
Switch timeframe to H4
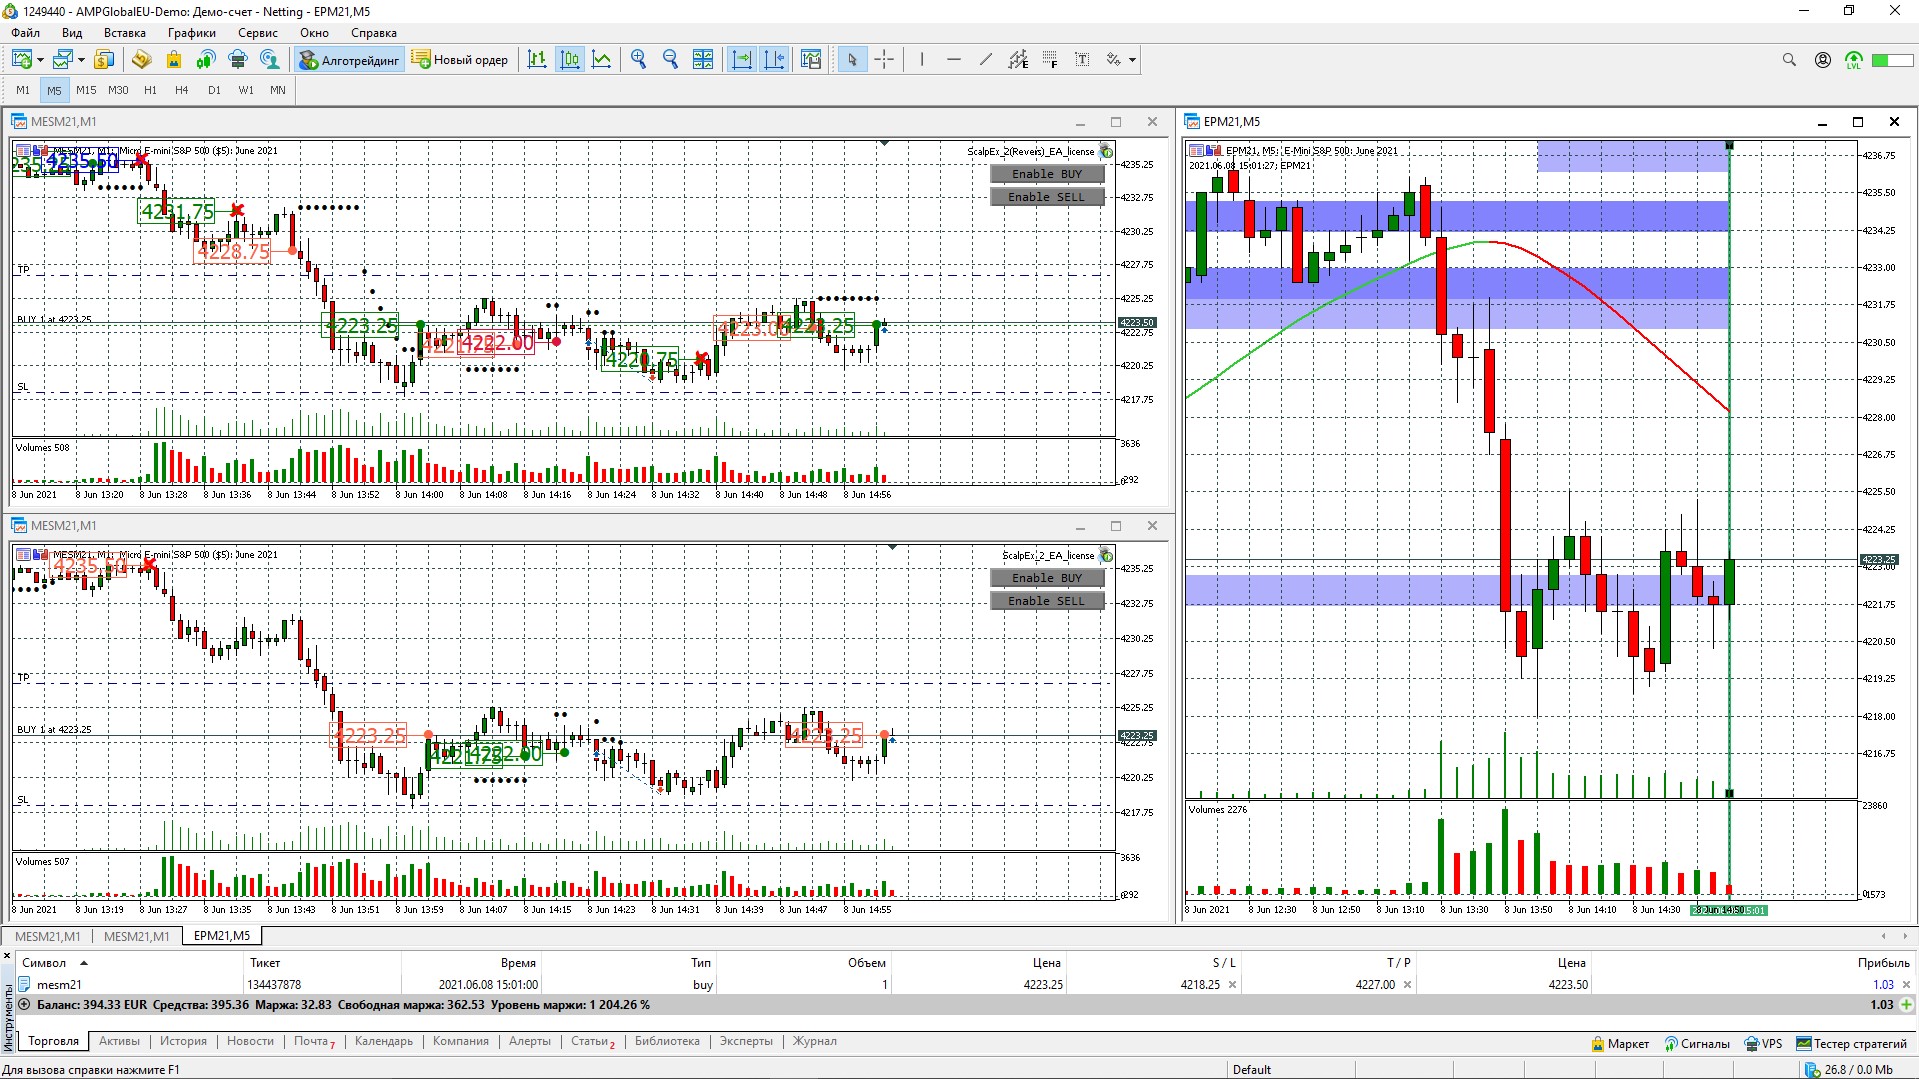coord(182,90)
